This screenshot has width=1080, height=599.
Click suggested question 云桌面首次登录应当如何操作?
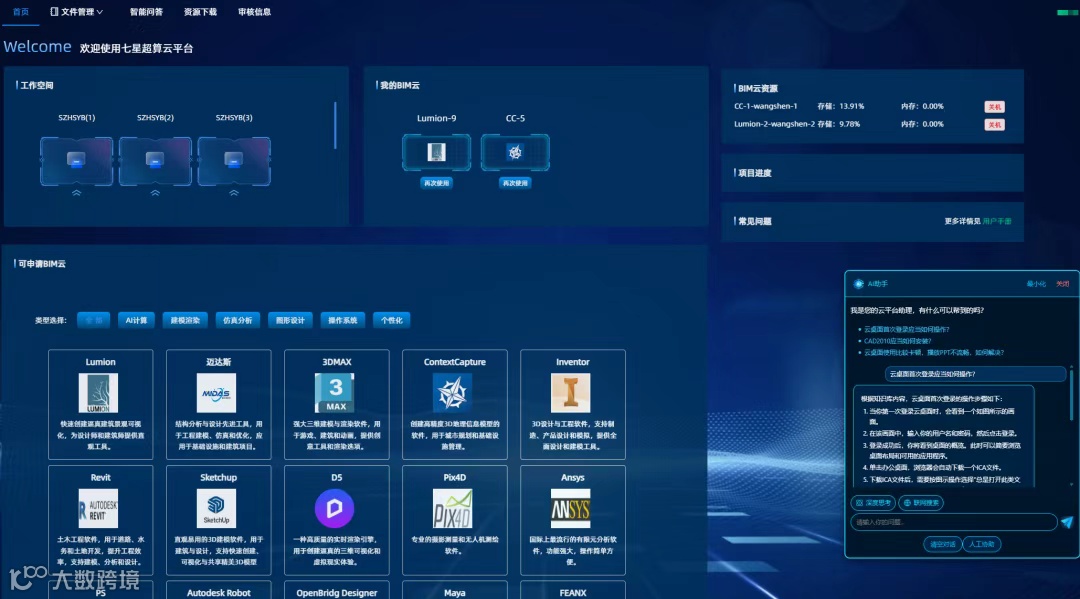906,329
